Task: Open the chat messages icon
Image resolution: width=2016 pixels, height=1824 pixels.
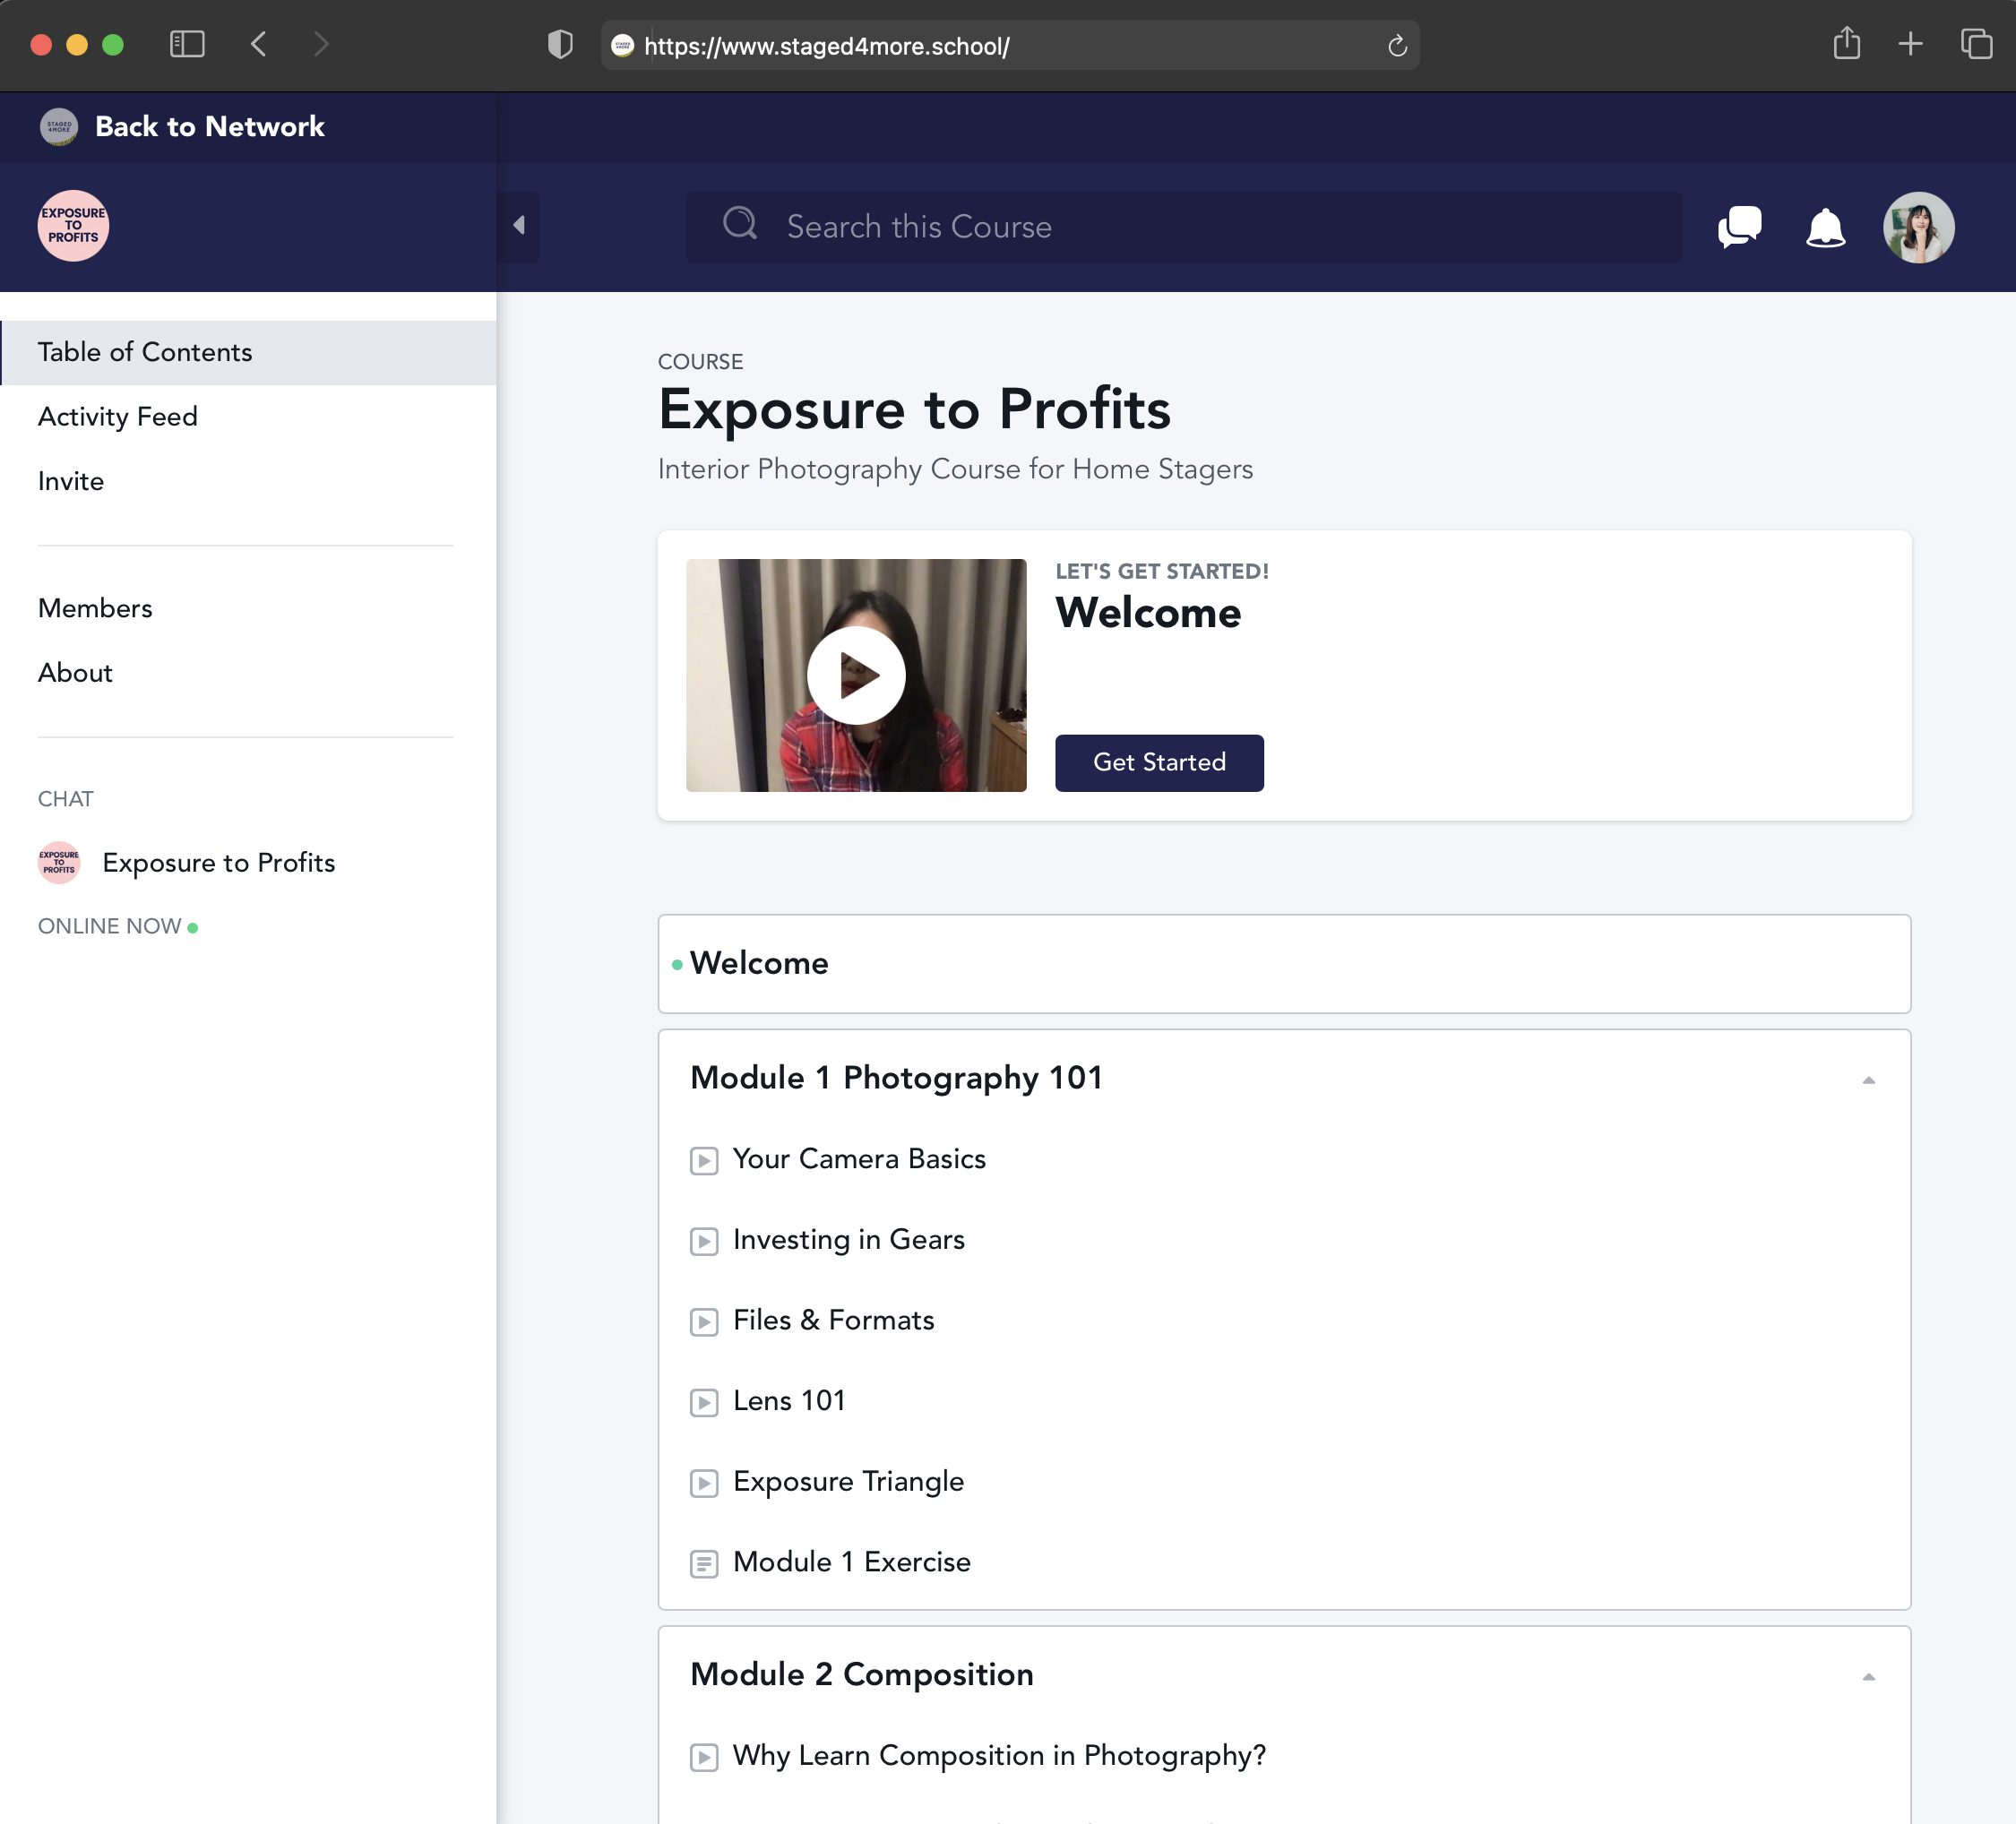Action: (x=1739, y=227)
